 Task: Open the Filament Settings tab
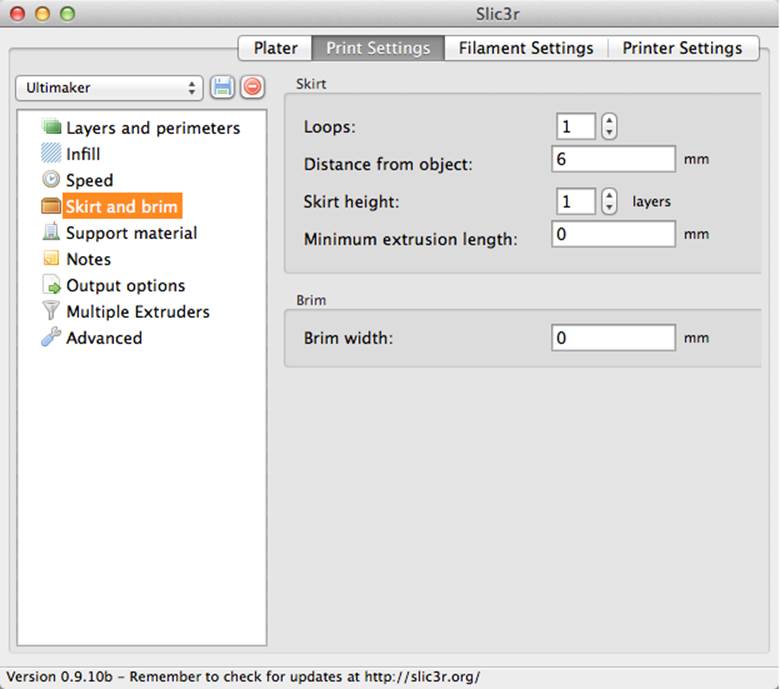point(526,48)
